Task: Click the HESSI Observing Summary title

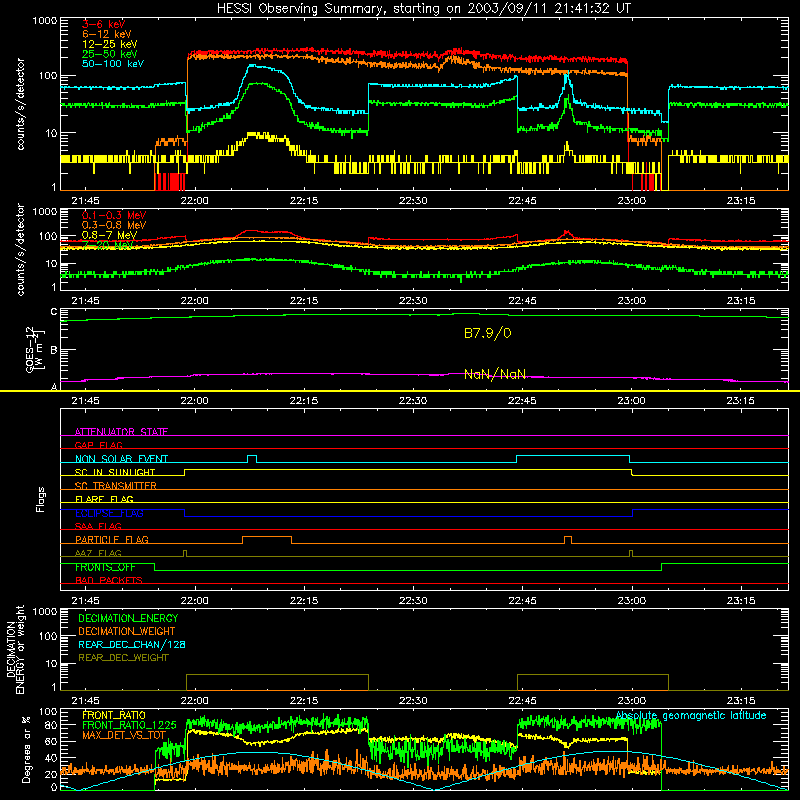Action: click(x=423, y=9)
